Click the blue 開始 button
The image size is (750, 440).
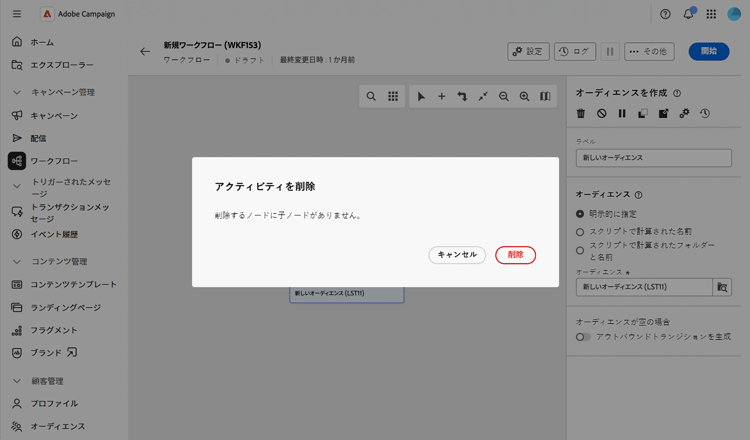pos(709,51)
